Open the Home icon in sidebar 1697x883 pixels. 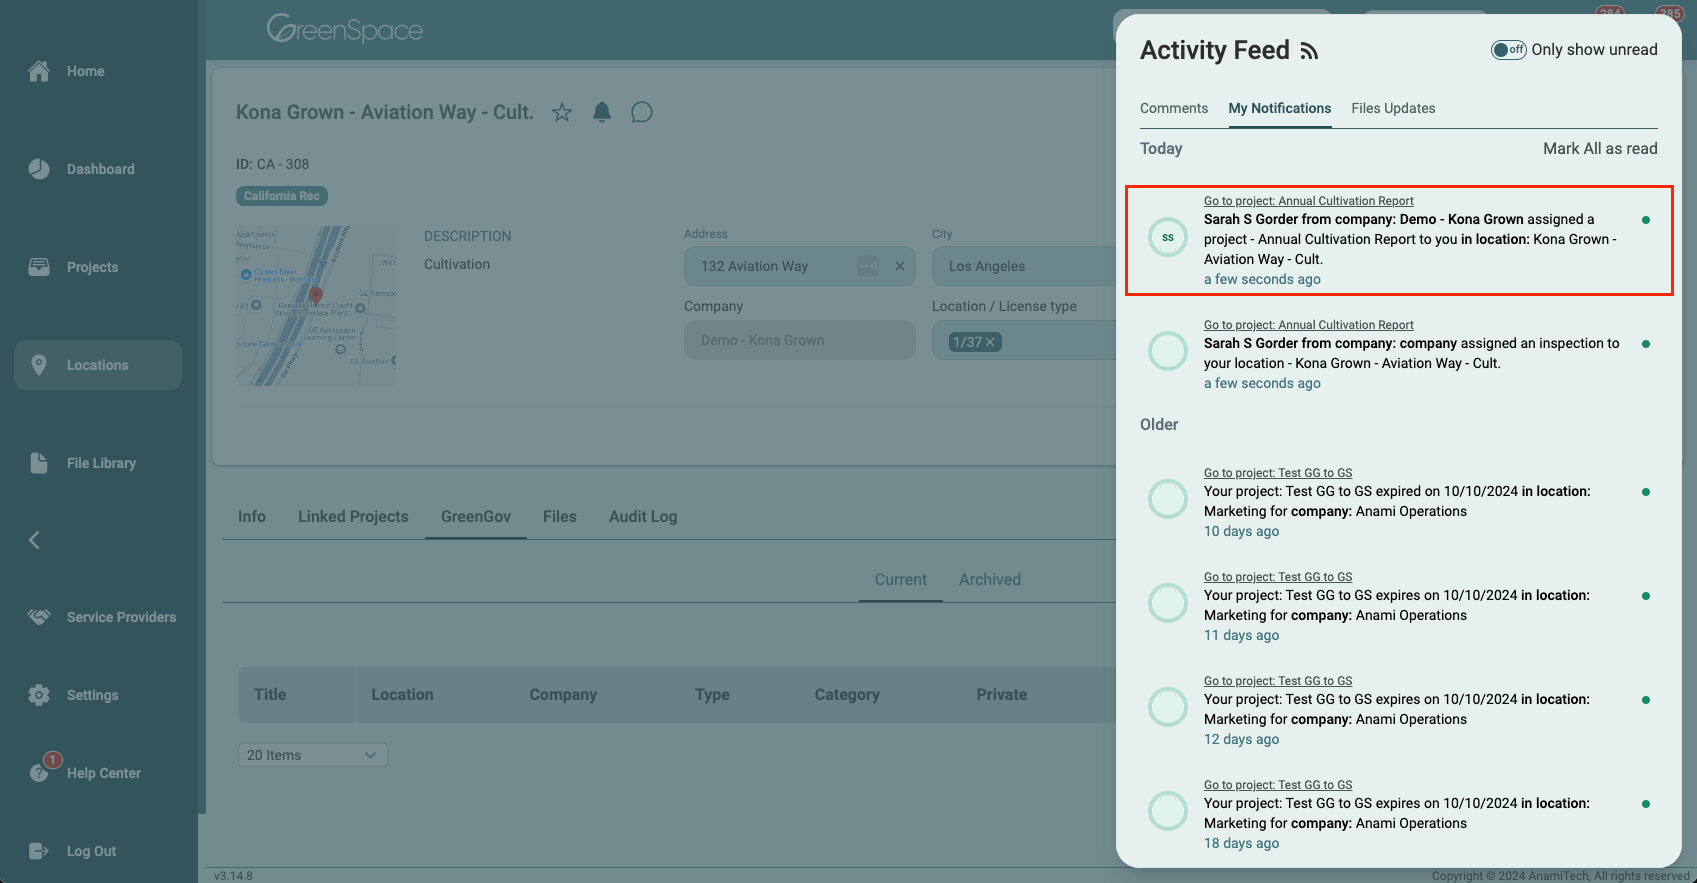tap(39, 71)
